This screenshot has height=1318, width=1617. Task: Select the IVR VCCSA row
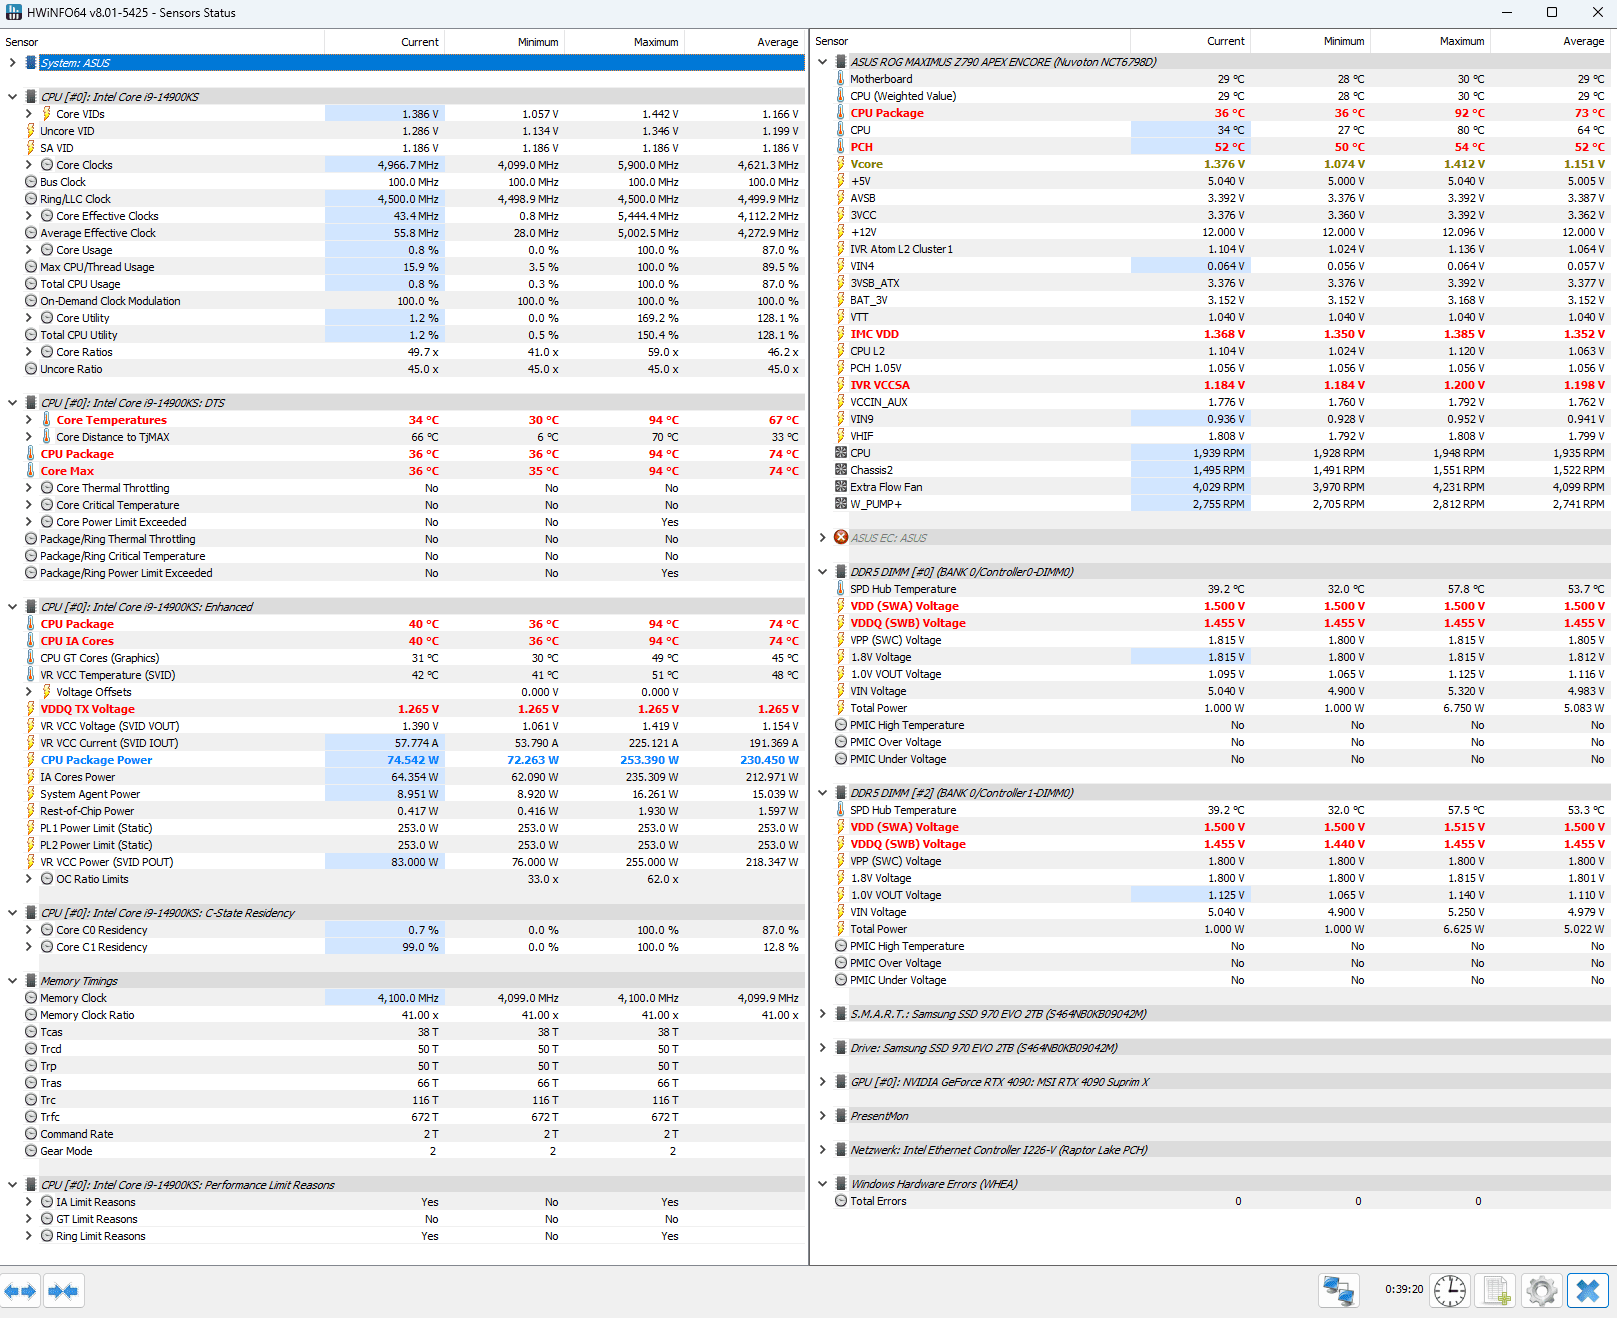[1213, 385]
